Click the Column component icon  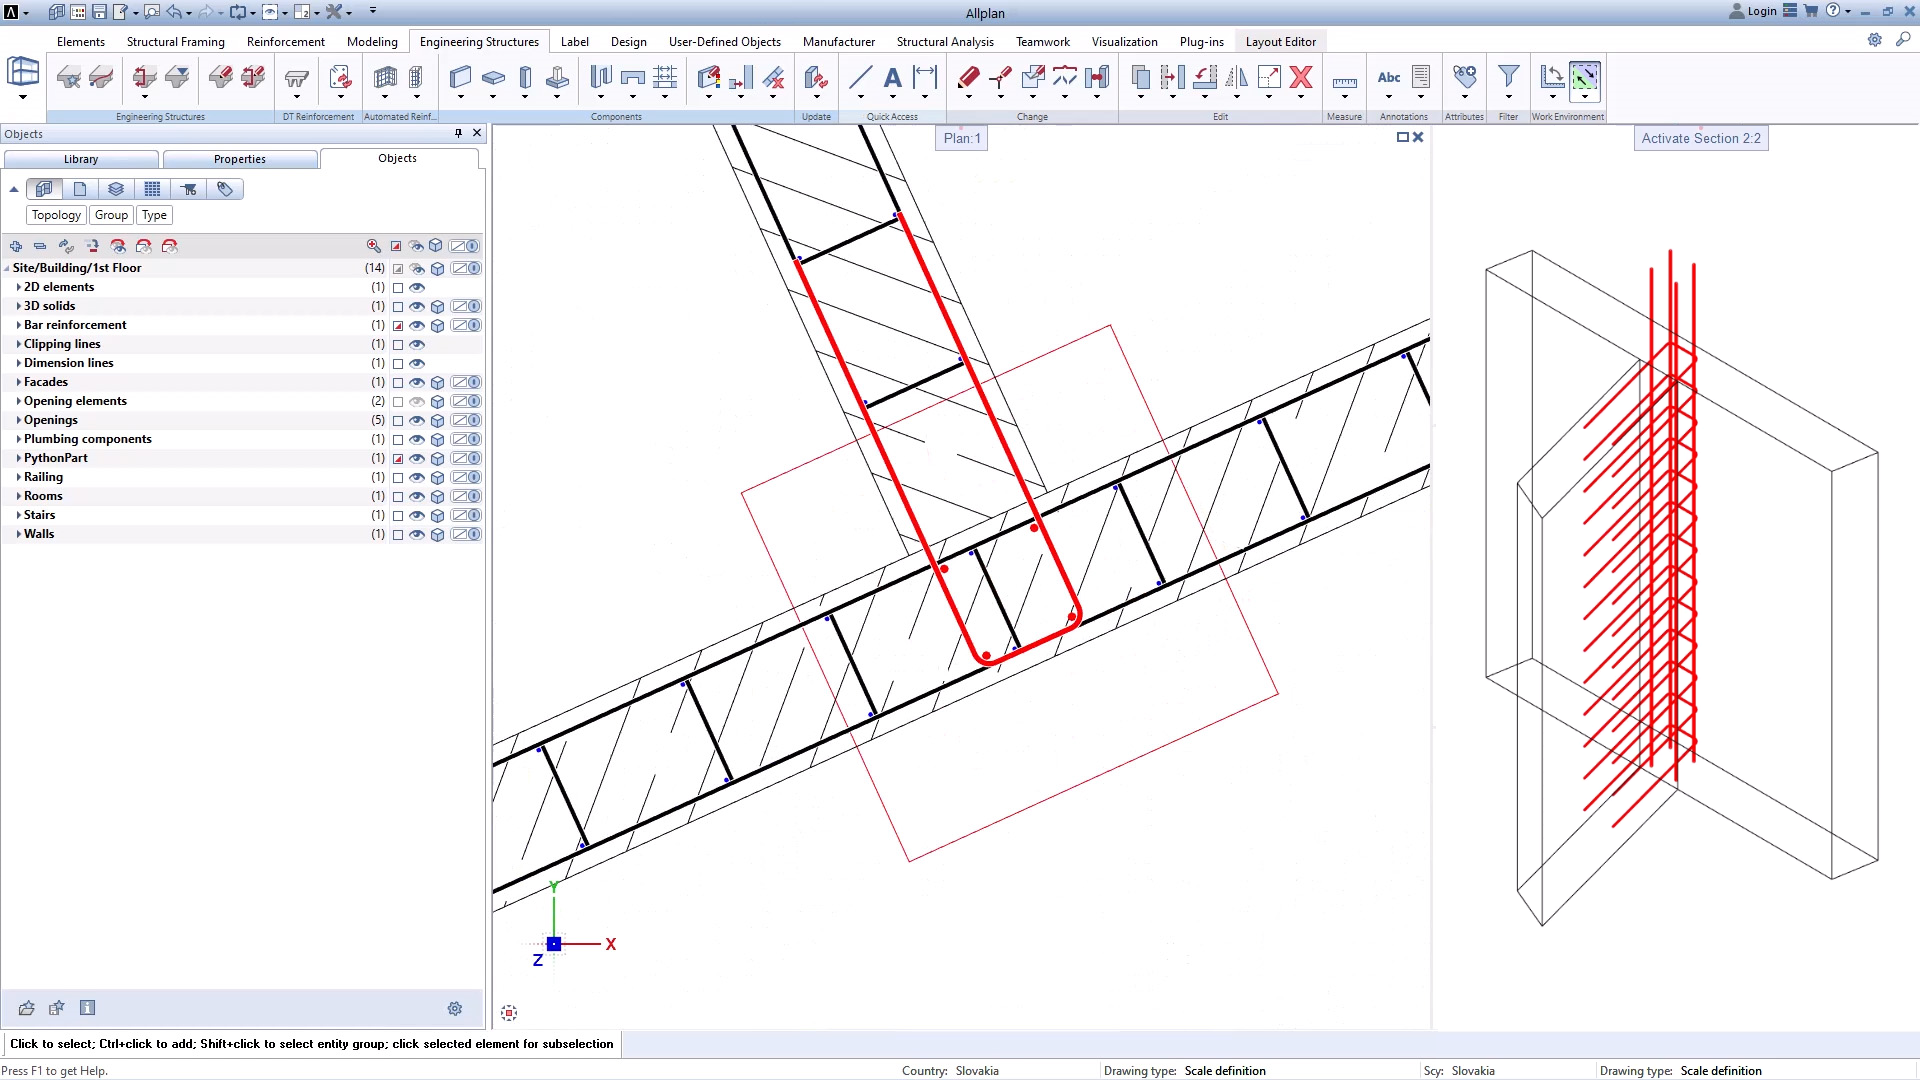tap(525, 77)
